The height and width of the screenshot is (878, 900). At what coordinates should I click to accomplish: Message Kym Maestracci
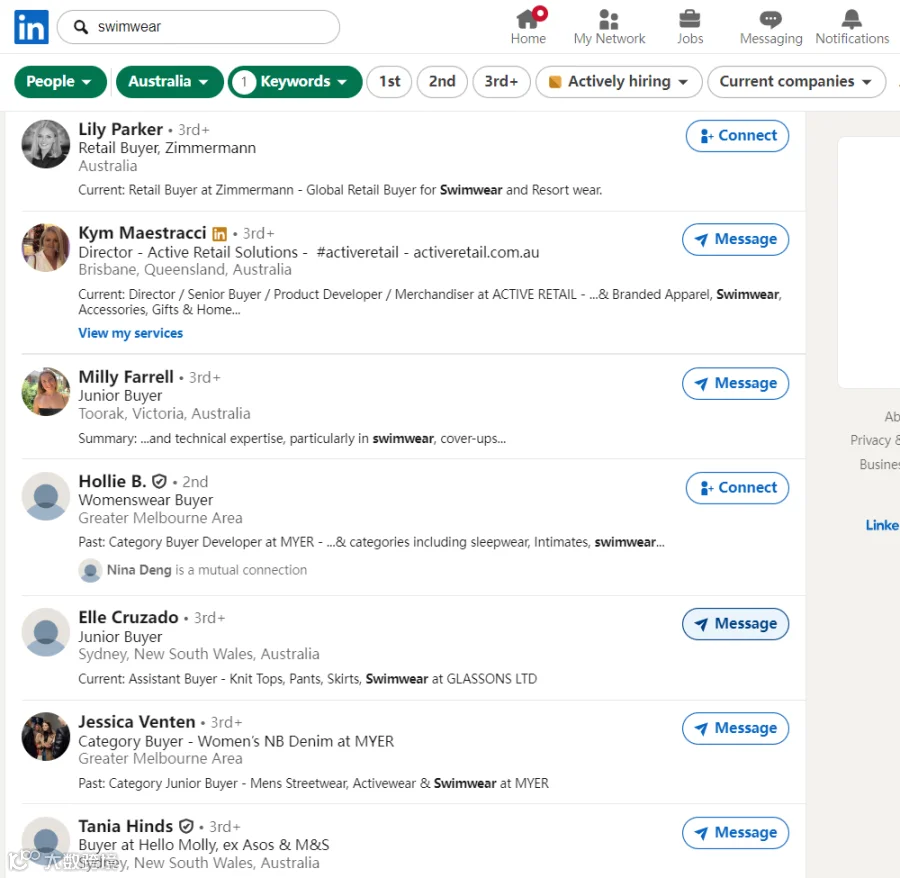click(735, 239)
